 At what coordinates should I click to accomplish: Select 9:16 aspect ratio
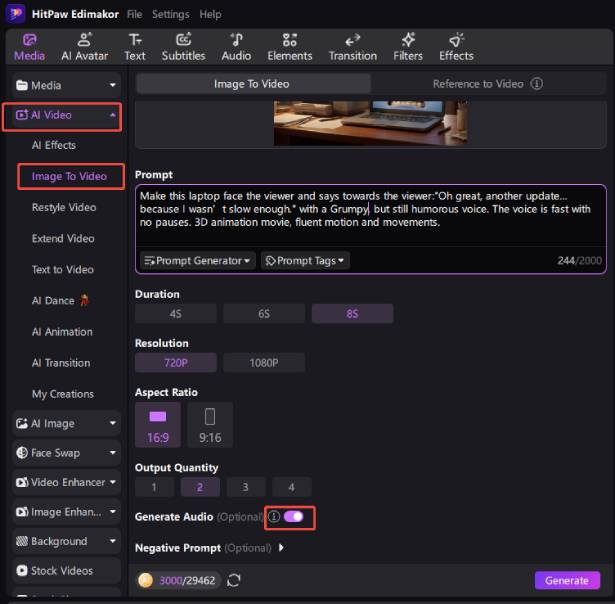pos(210,425)
